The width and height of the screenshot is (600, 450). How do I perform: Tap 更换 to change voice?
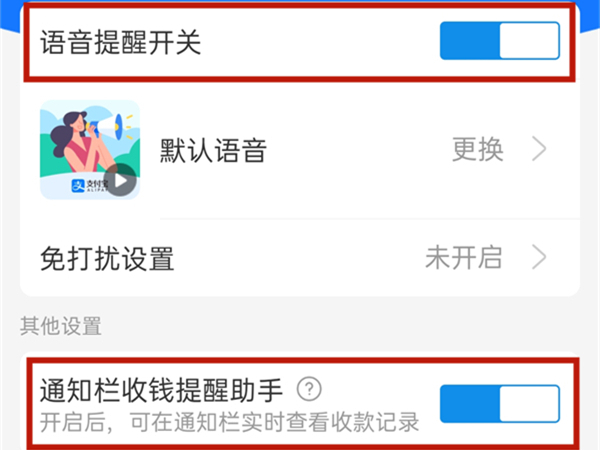(478, 149)
